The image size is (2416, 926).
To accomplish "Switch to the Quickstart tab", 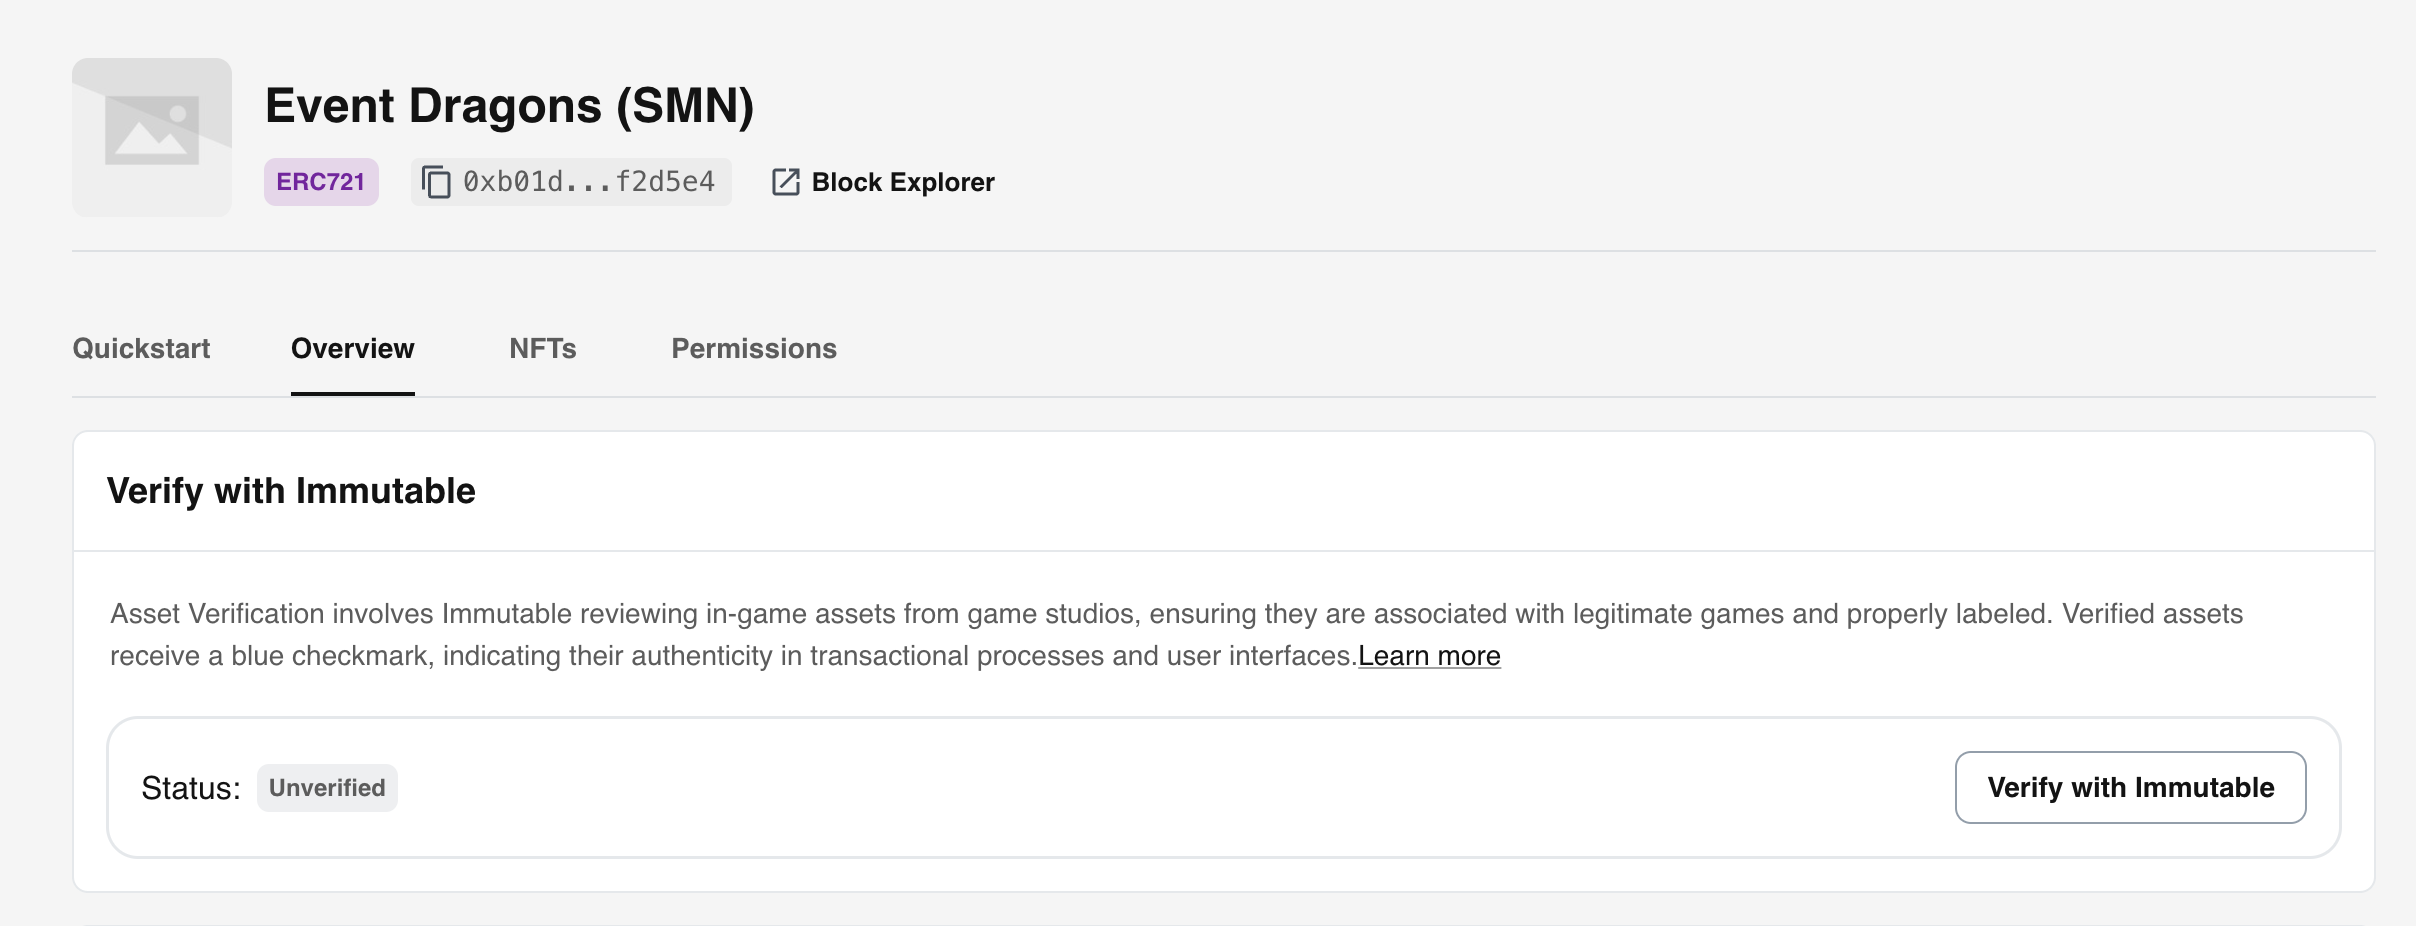I will pyautogui.click(x=141, y=348).
